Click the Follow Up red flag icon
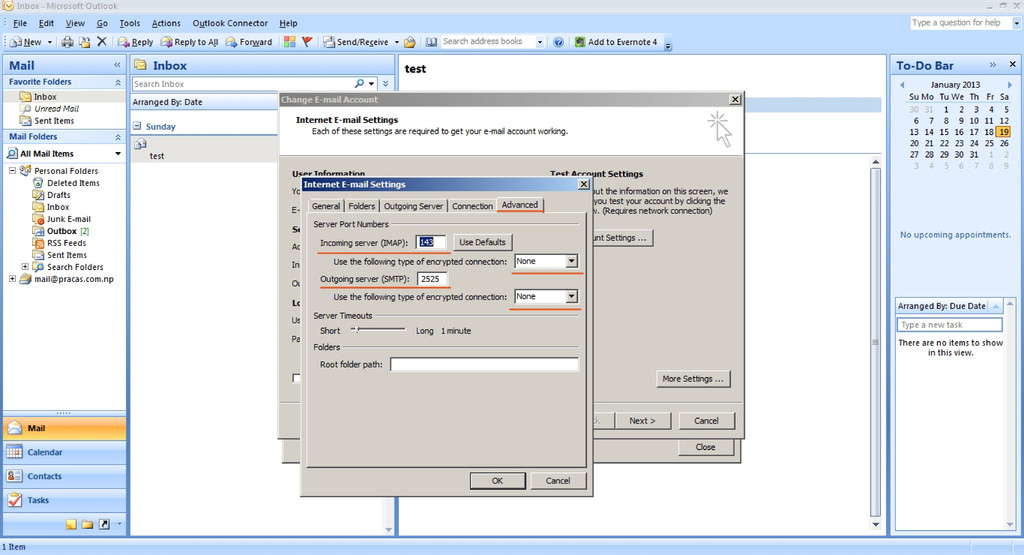Viewport: 1024px width, 555px height. (x=307, y=42)
